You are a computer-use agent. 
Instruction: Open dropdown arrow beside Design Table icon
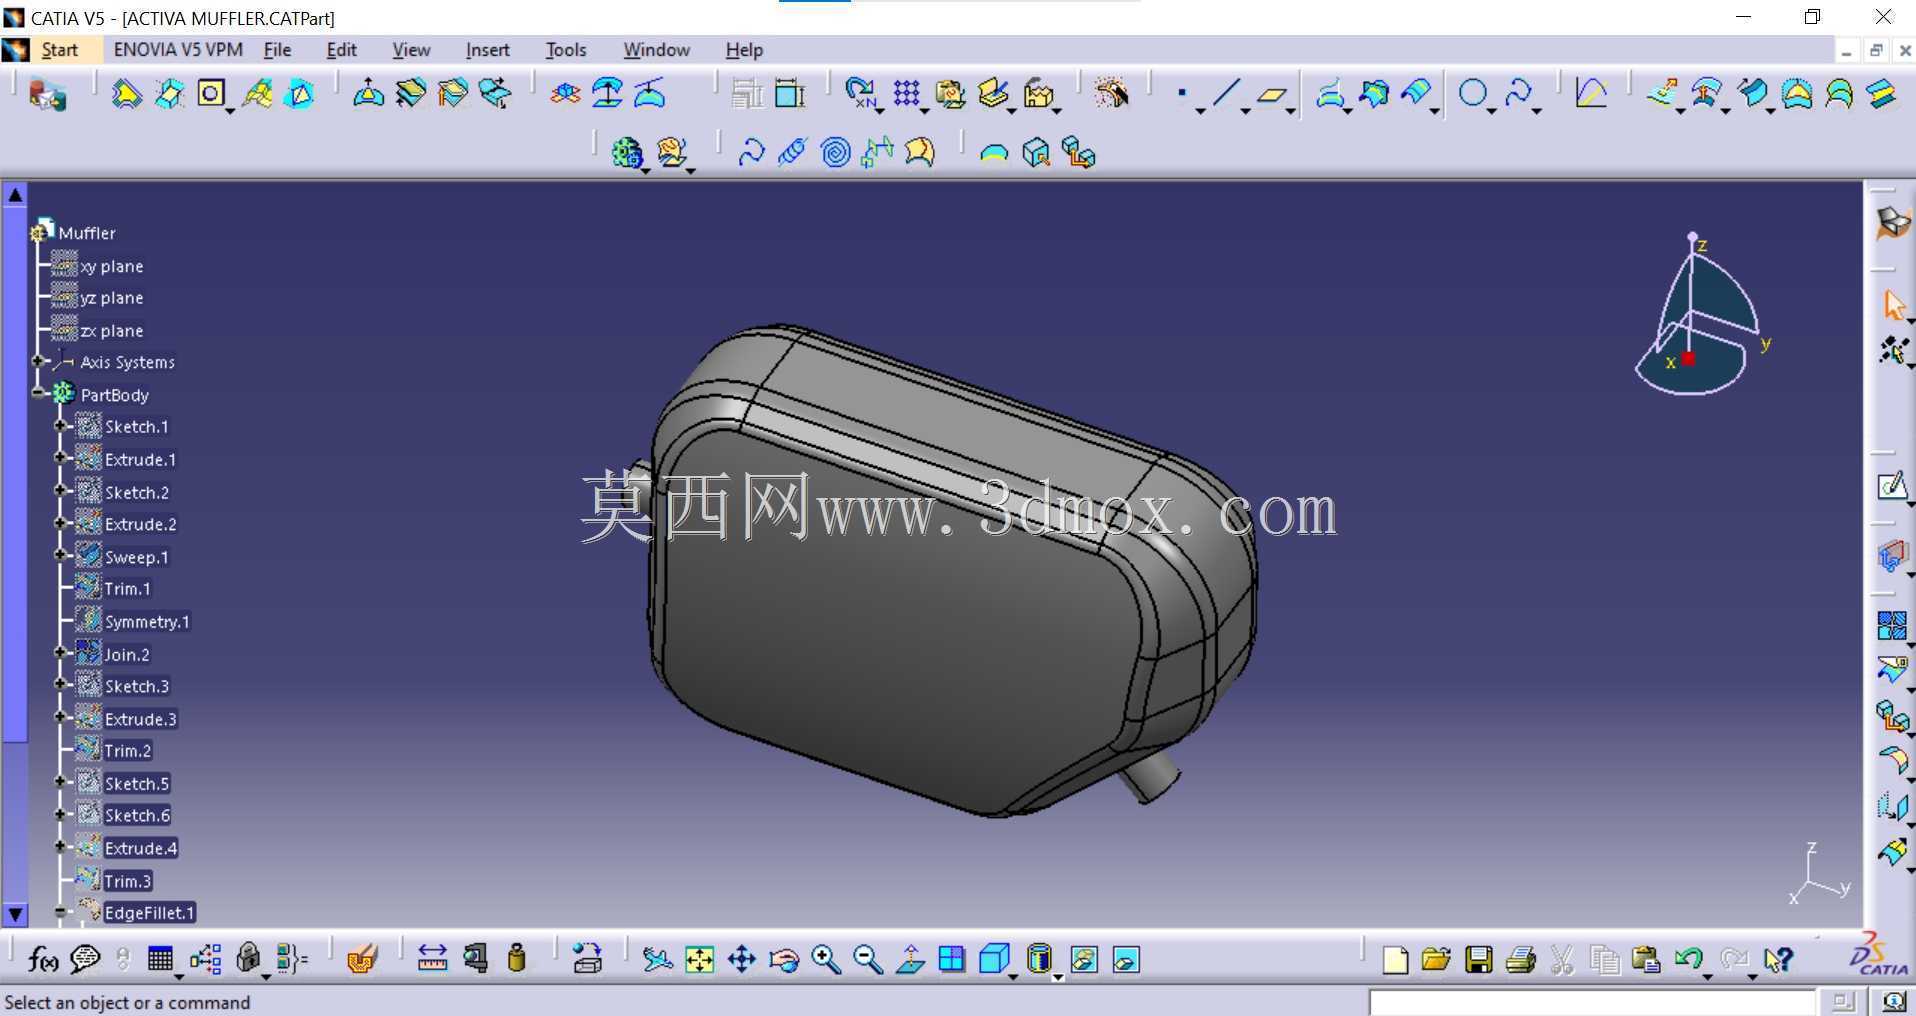[179, 975]
